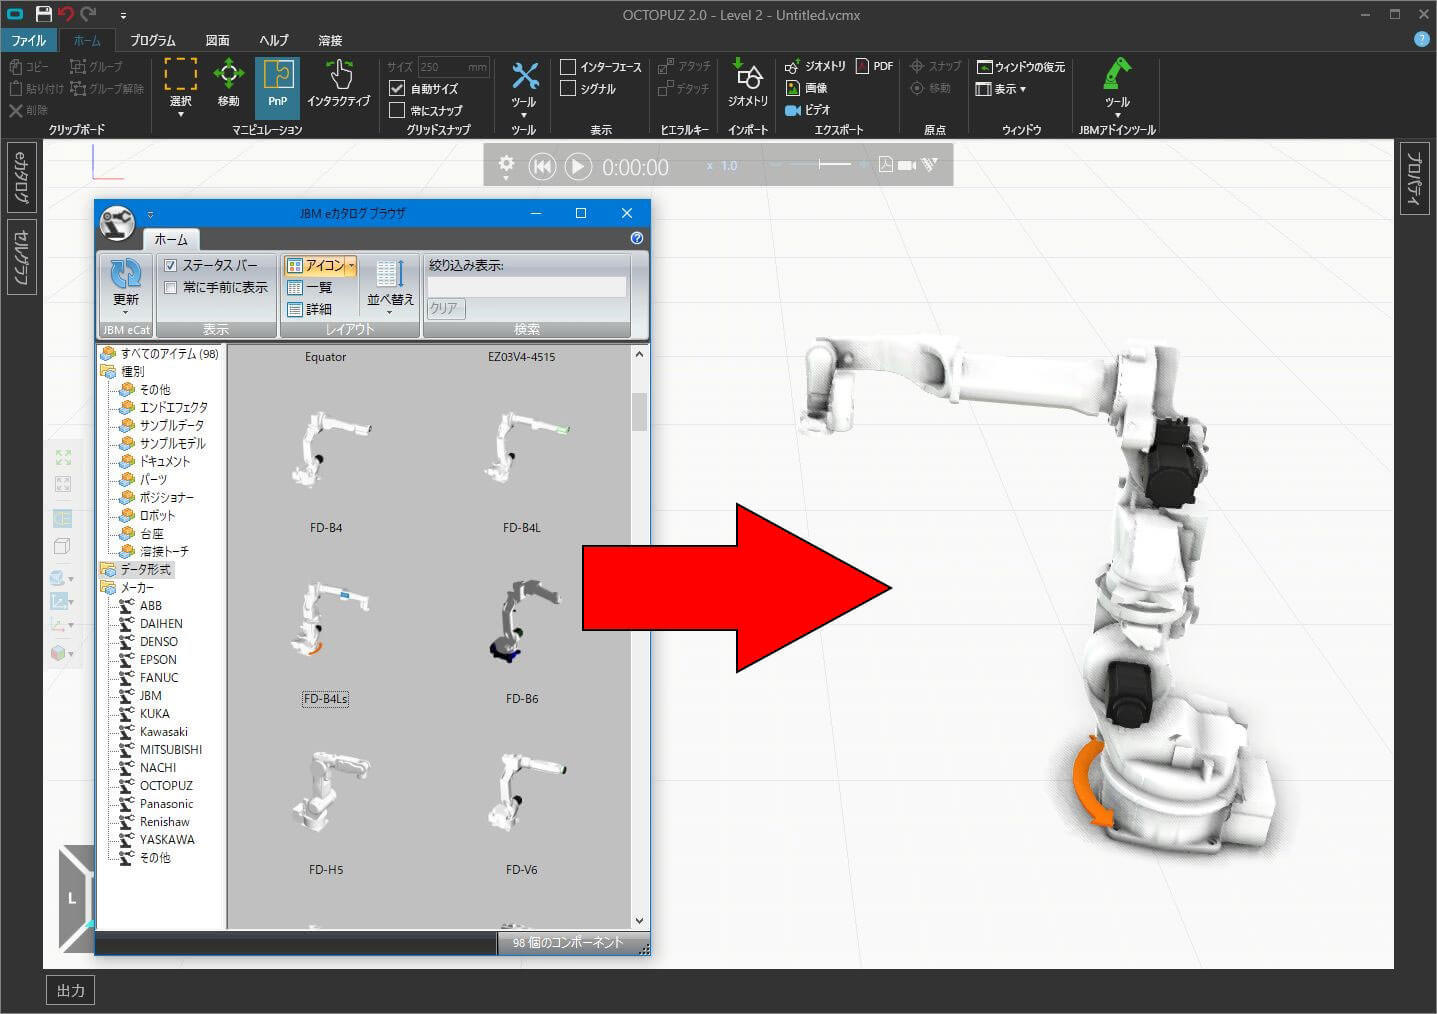
Task: Click the simulation speed slider
Action: tap(820, 165)
